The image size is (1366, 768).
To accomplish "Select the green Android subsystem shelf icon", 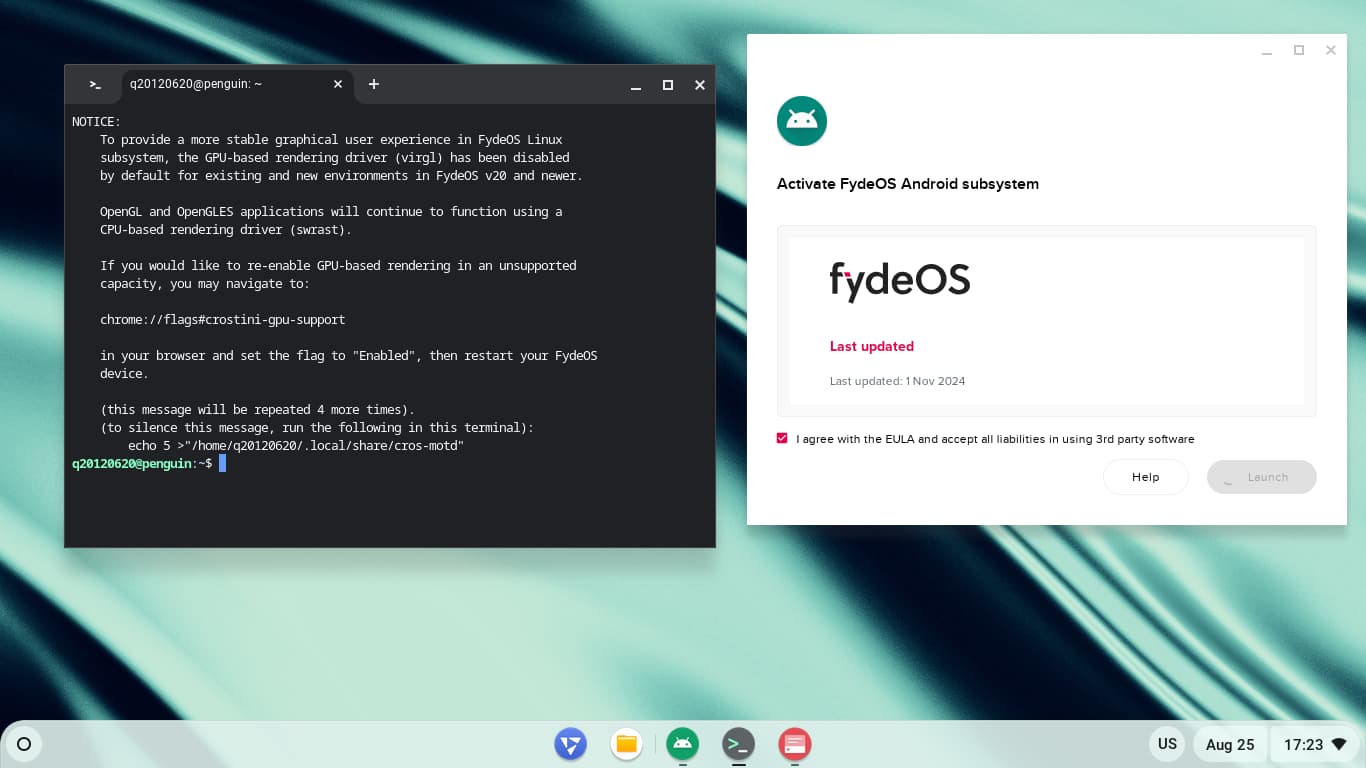I will (682, 744).
